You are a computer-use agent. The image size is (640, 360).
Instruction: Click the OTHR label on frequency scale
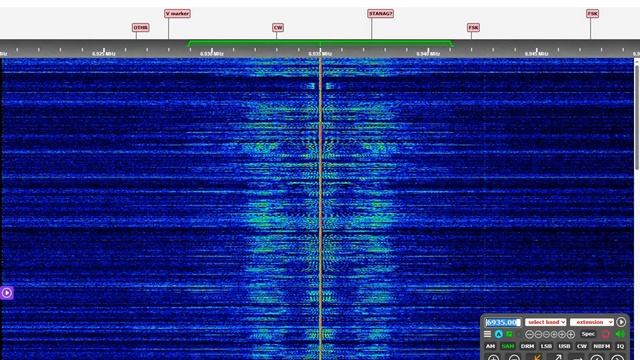coord(140,27)
